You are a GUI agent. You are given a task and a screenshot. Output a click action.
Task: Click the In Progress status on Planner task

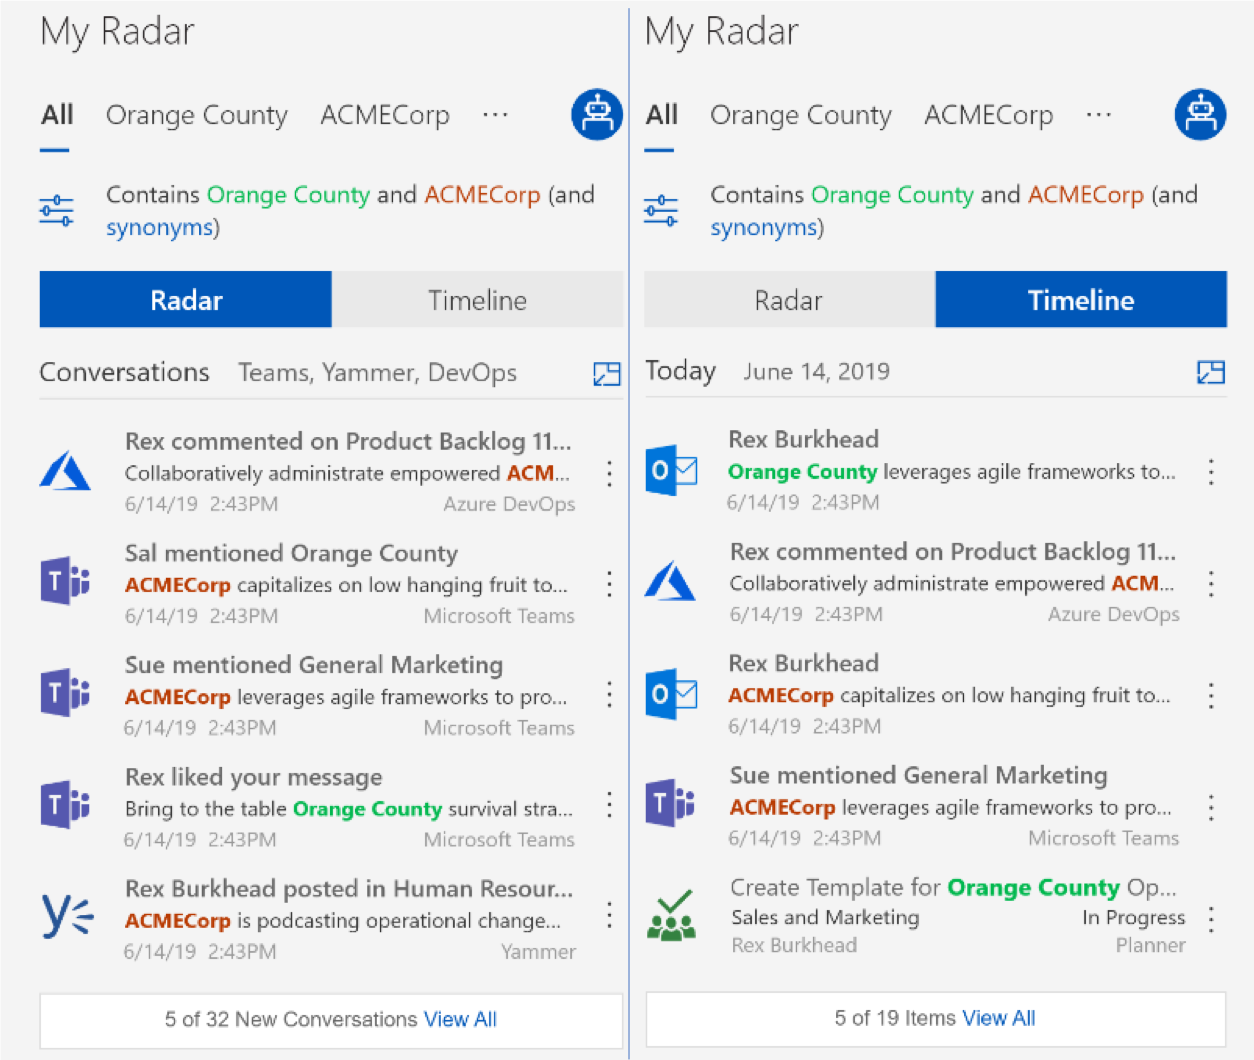[x=1134, y=918]
